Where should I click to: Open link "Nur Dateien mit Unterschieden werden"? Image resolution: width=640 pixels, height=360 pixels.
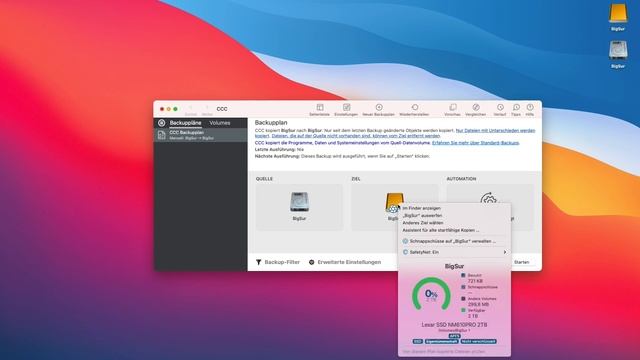click(x=495, y=131)
